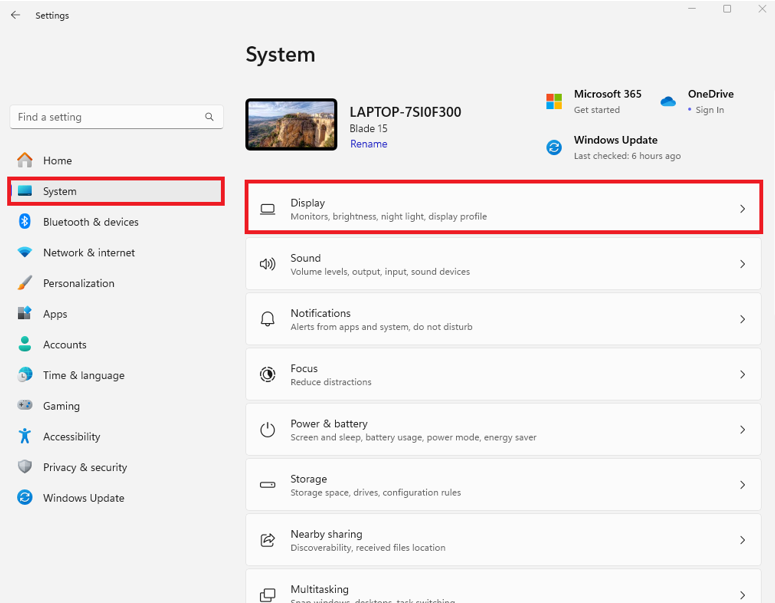Click the OneDrive cloud icon
The image size is (775, 603).
[668, 101]
